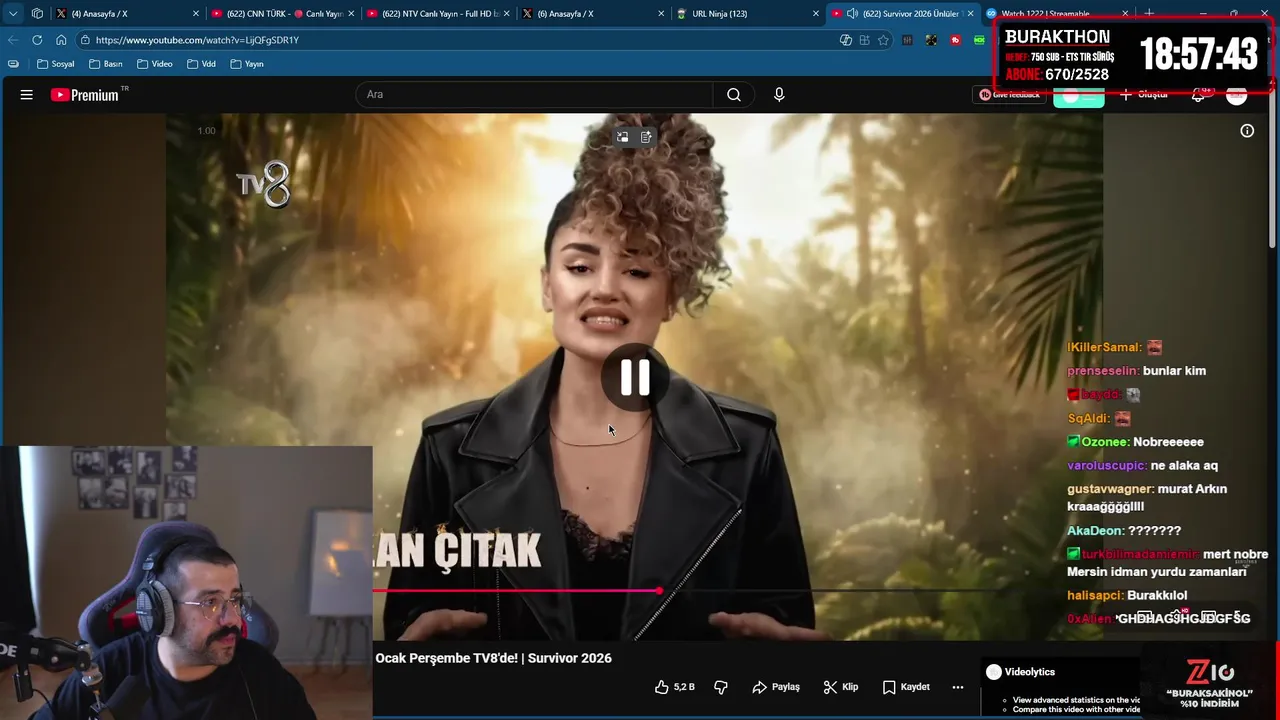Switch to CNN TÜRK Canlı Yayın tab

(x=285, y=14)
